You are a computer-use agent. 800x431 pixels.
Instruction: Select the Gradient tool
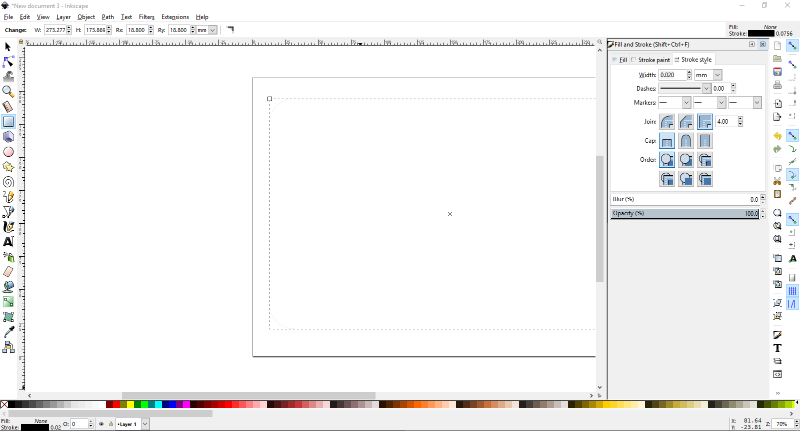[x=8, y=302]
